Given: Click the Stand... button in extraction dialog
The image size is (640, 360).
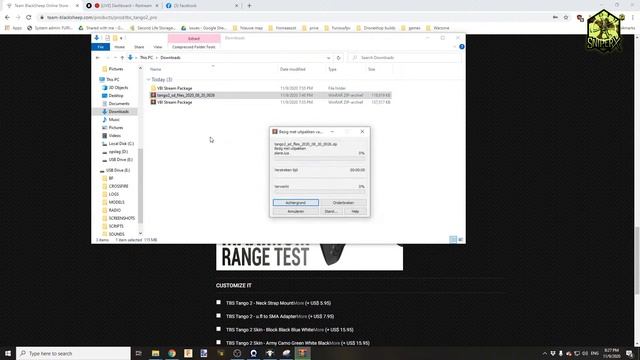Looking at the screenshot, I should coord(330,211).
